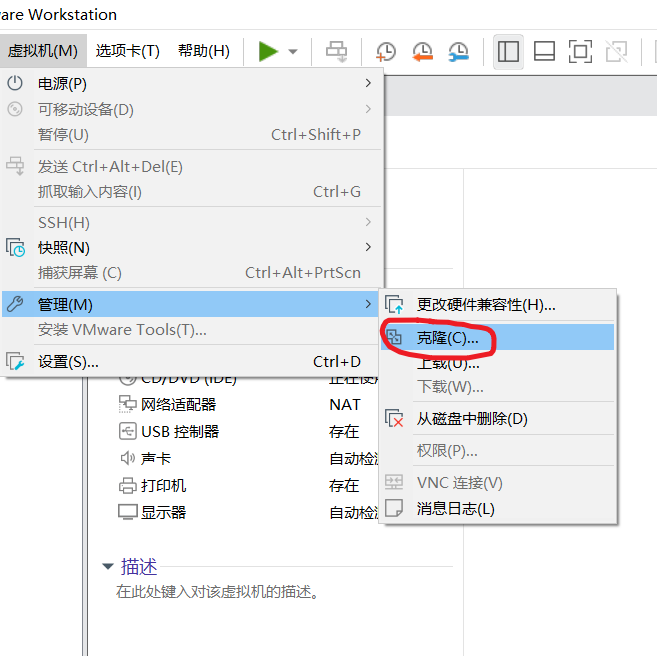Click the description field 在此处键入对该虚拟机的描述

[x=217, y=591]
